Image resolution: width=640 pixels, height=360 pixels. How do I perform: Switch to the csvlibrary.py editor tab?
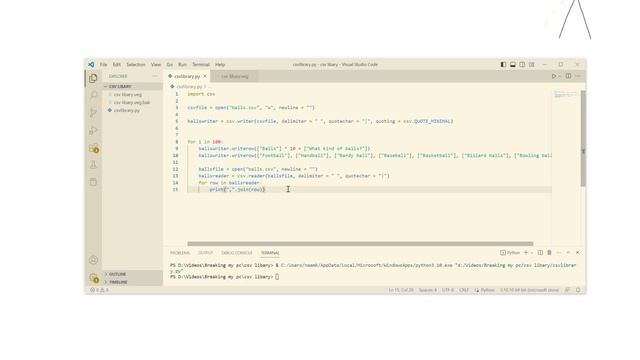[187, 76]
